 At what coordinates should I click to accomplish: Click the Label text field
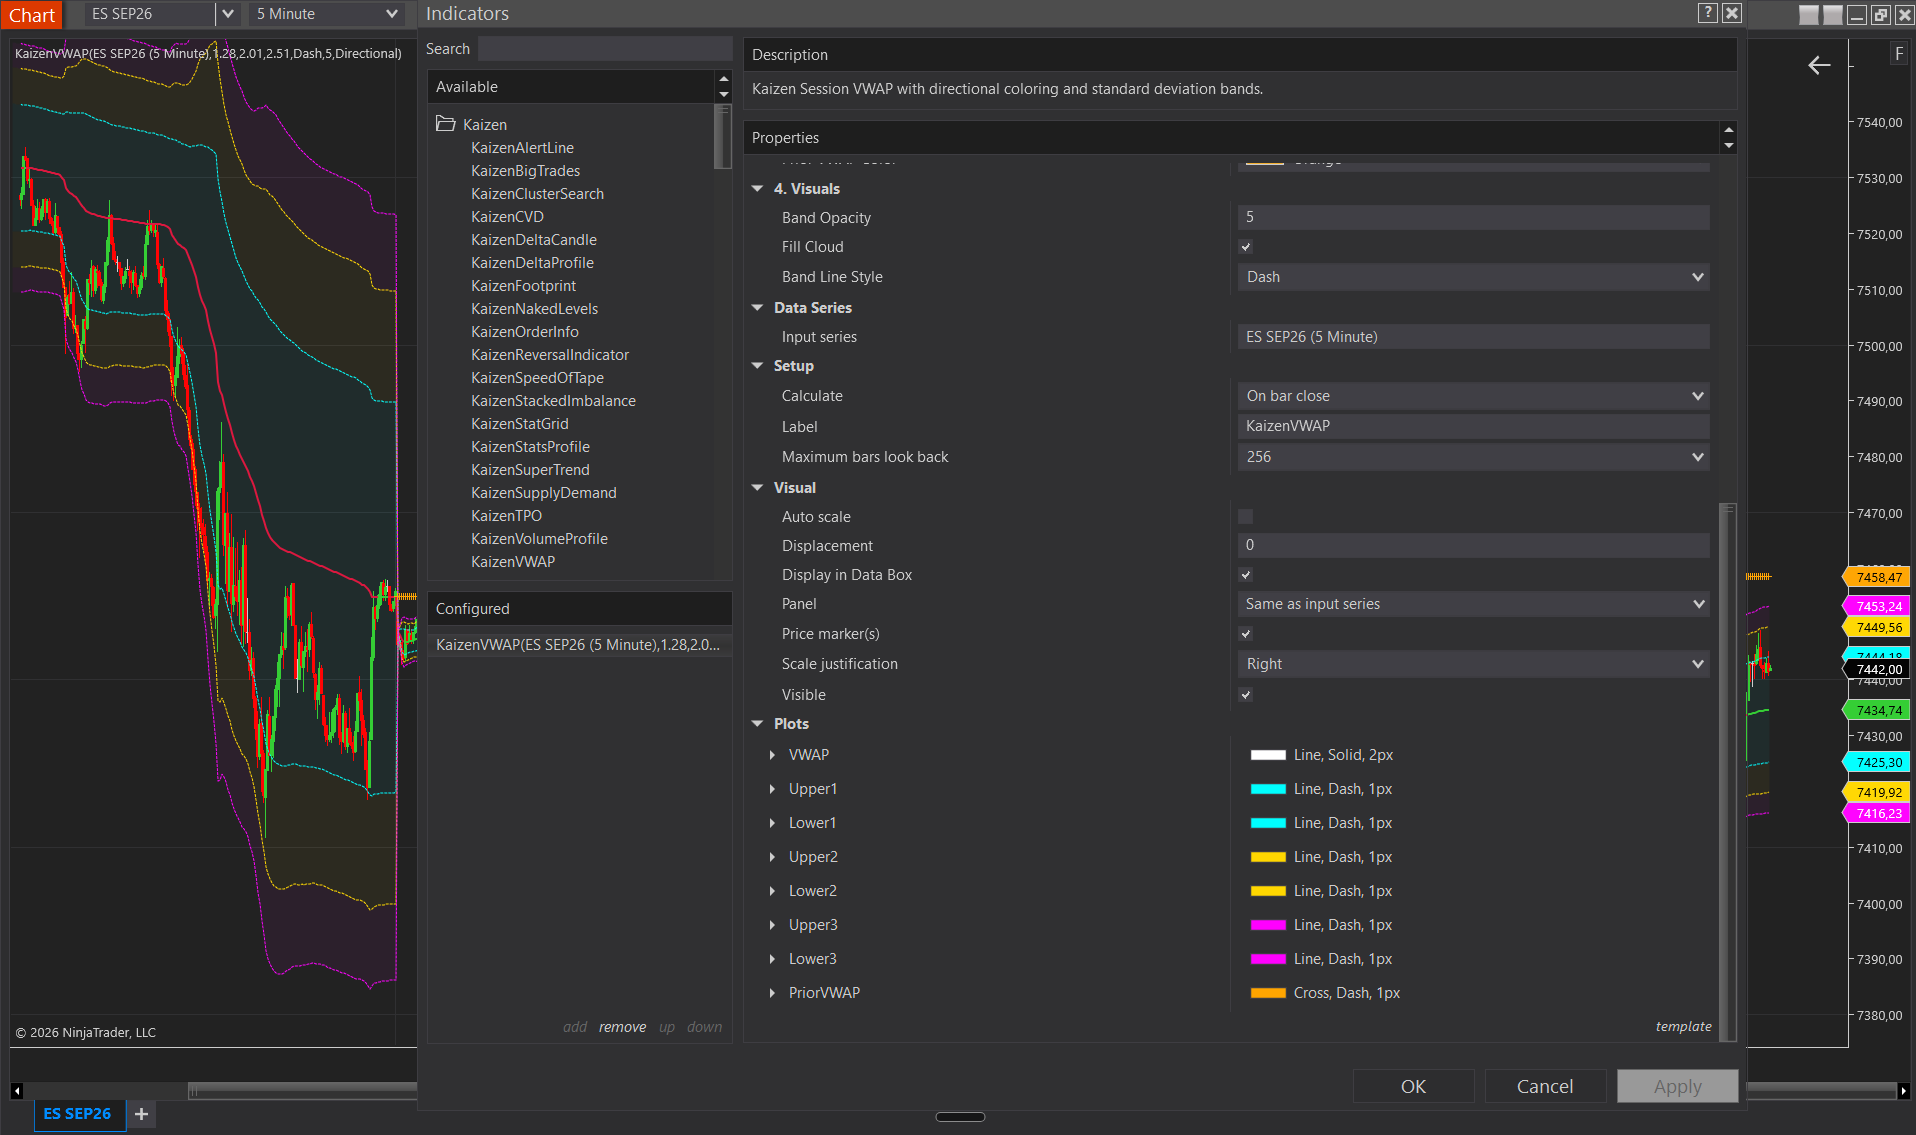[1474, 426]
